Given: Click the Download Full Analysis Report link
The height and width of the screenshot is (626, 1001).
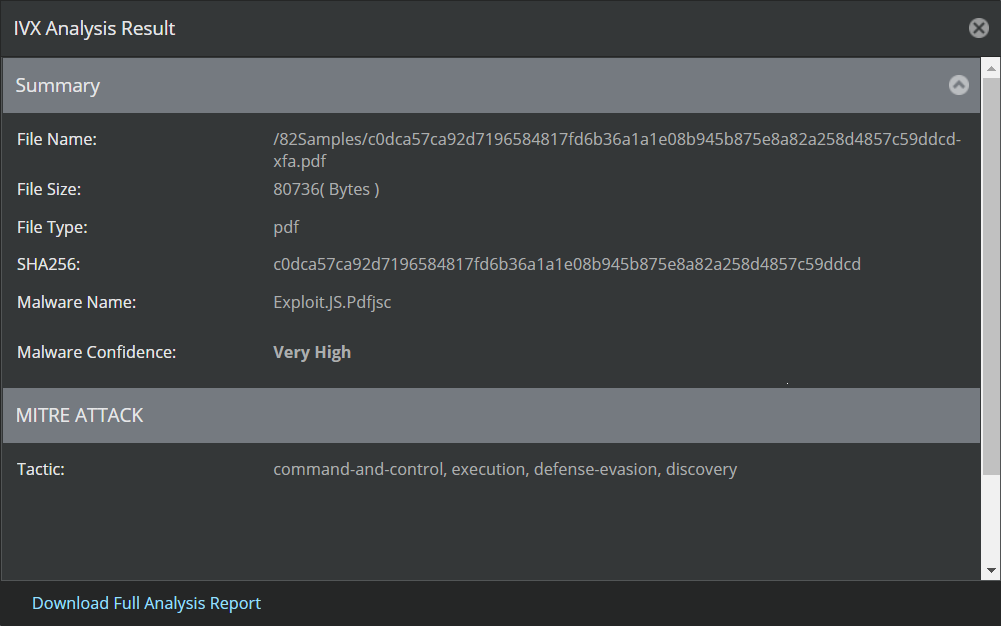Looking at the screenshot, I should tap(146, 603).
